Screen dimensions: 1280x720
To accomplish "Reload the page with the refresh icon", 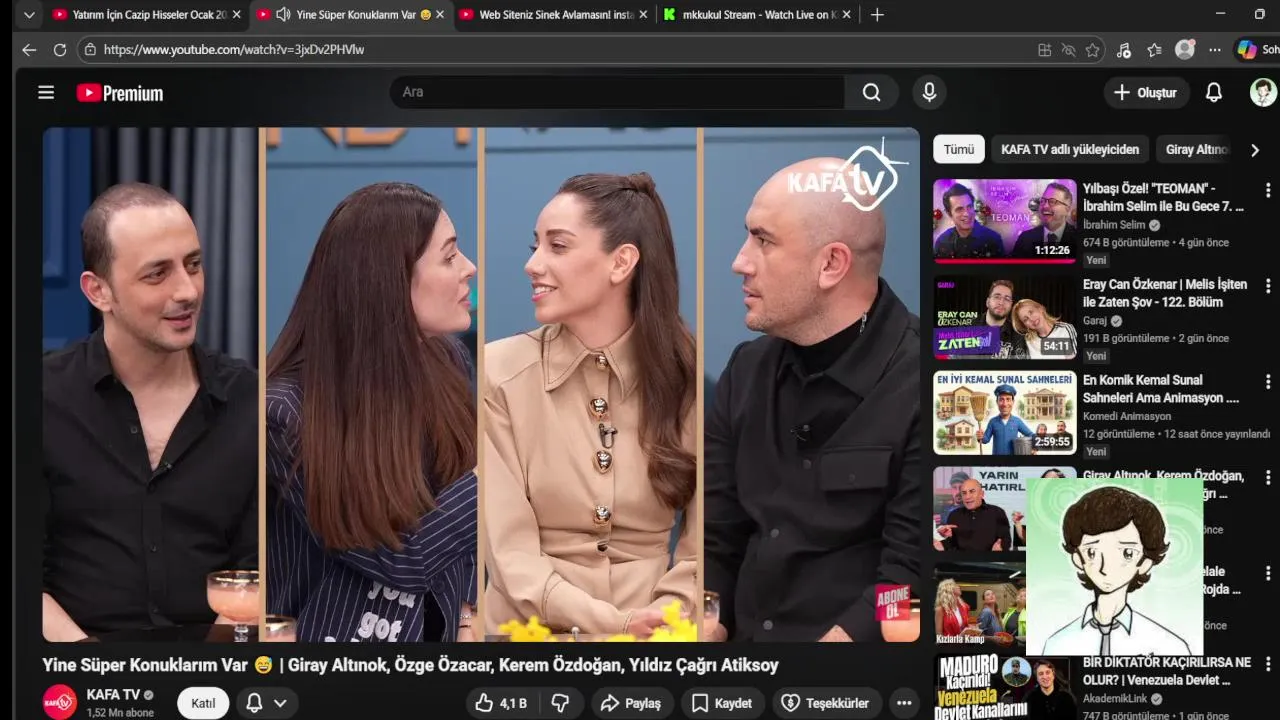I will (x=60, y=50).
